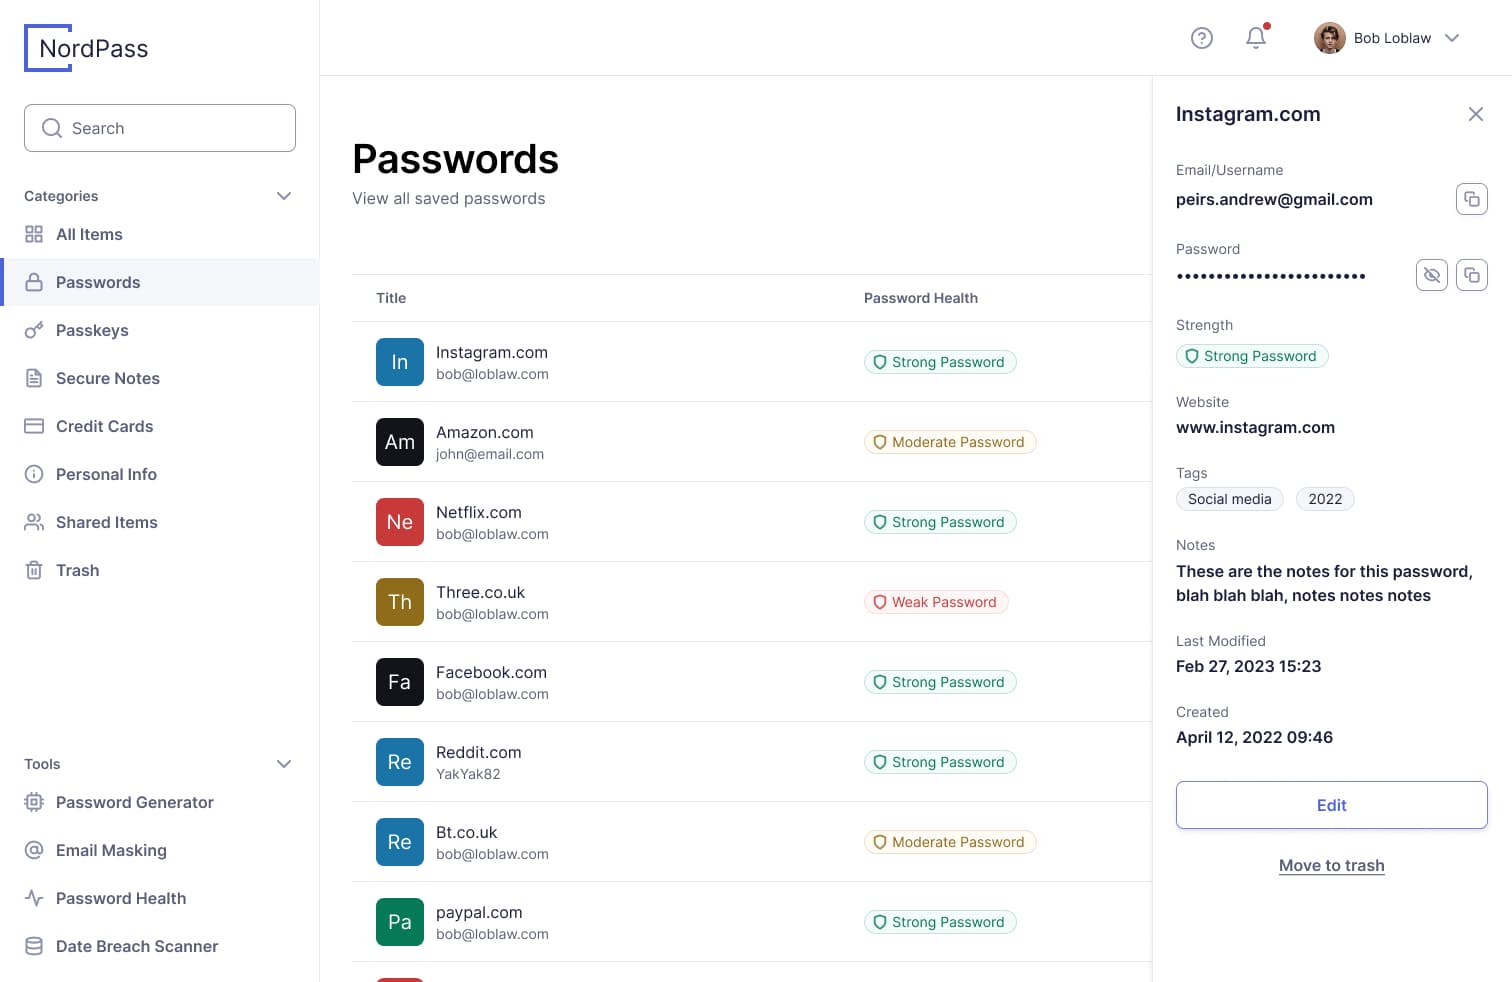Click the Three.co.uk 'Th' tile
The width and height of the screenshot is (1512, 982).
tap(400, 602)
